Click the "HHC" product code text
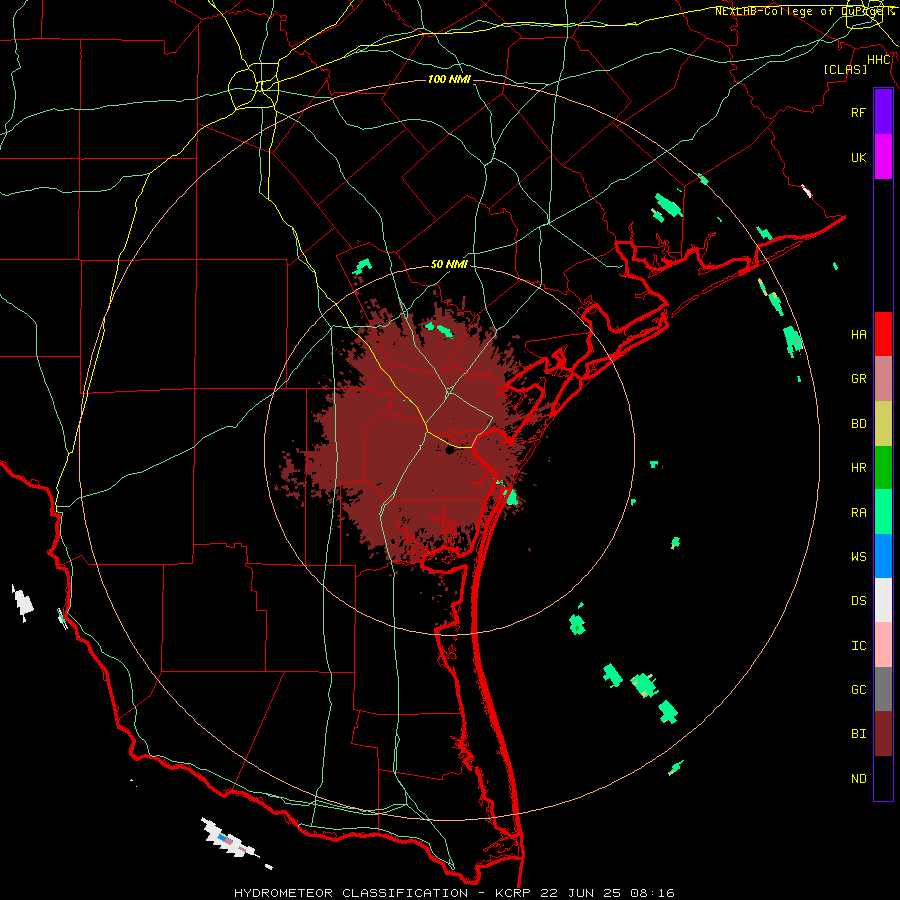The height and width of the screenshot is (900, 900). [879, 60]
